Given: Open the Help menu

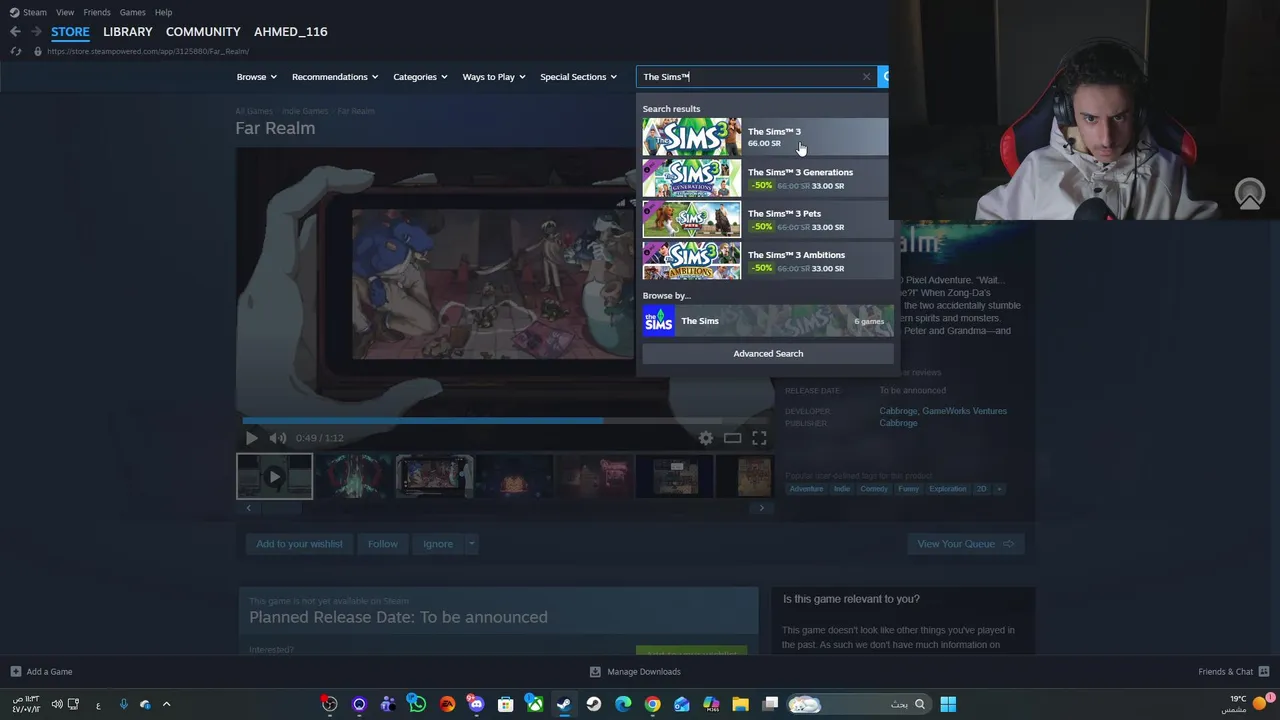Looking at the screenshot, I should click(x=164, y=12).
